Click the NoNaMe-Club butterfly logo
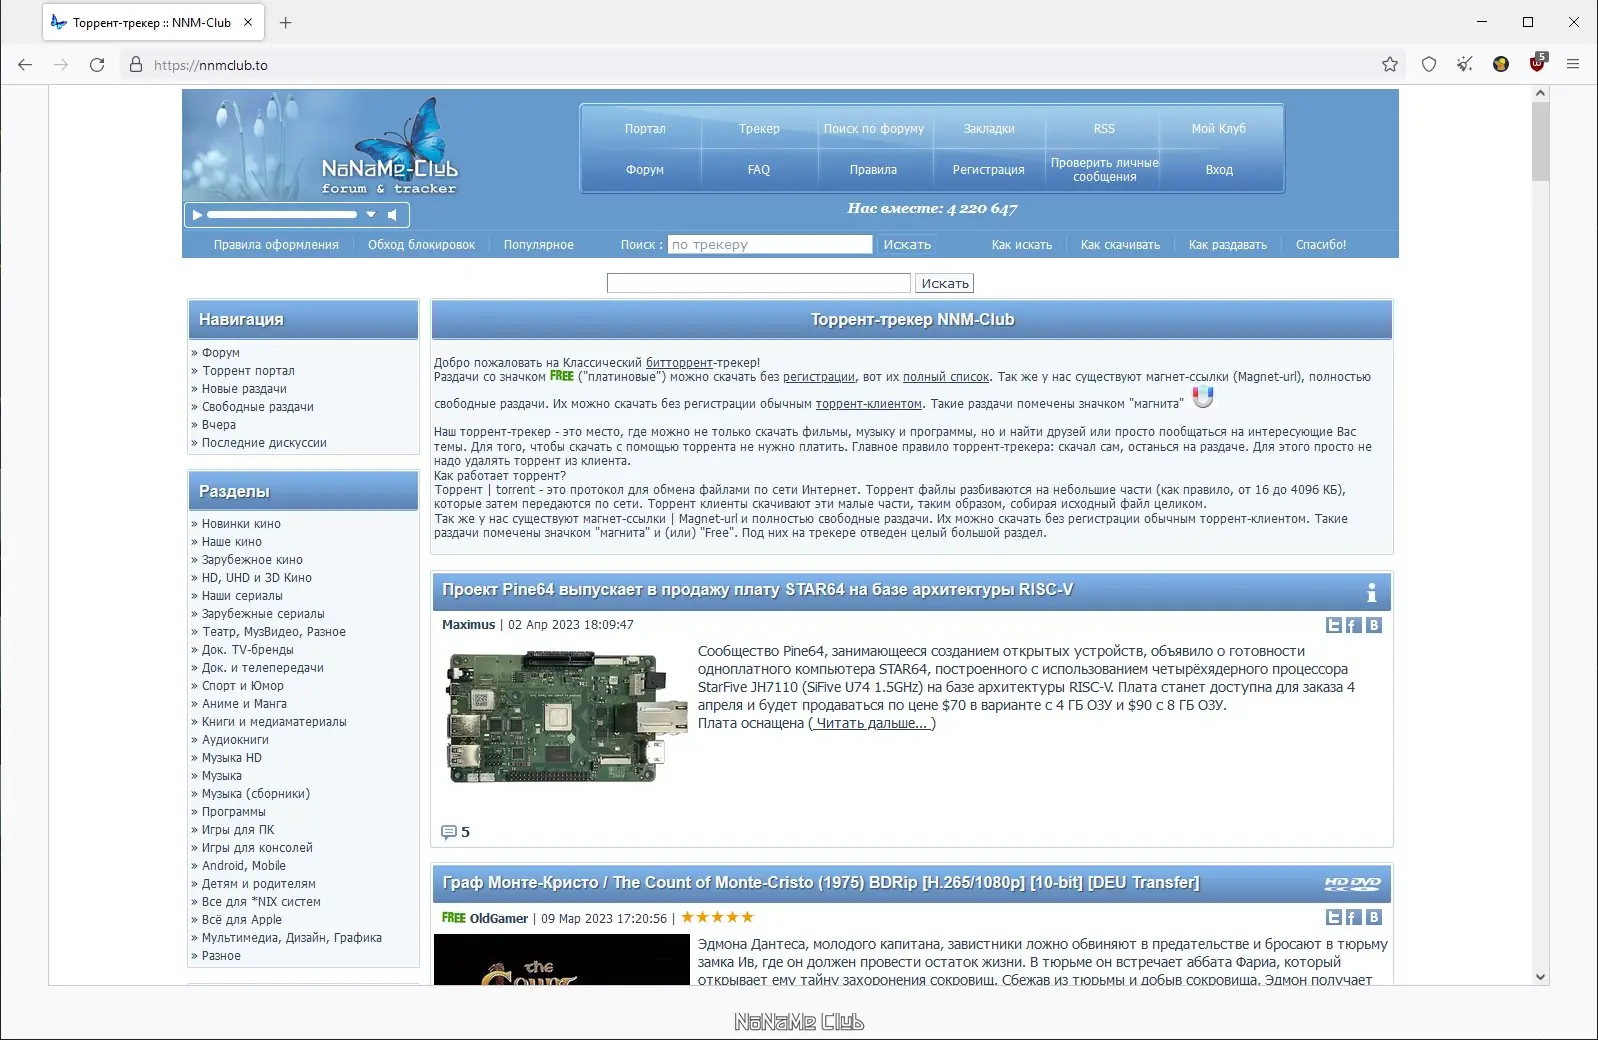This screenshot has height=1040, width=1598. tap(390, 146)
